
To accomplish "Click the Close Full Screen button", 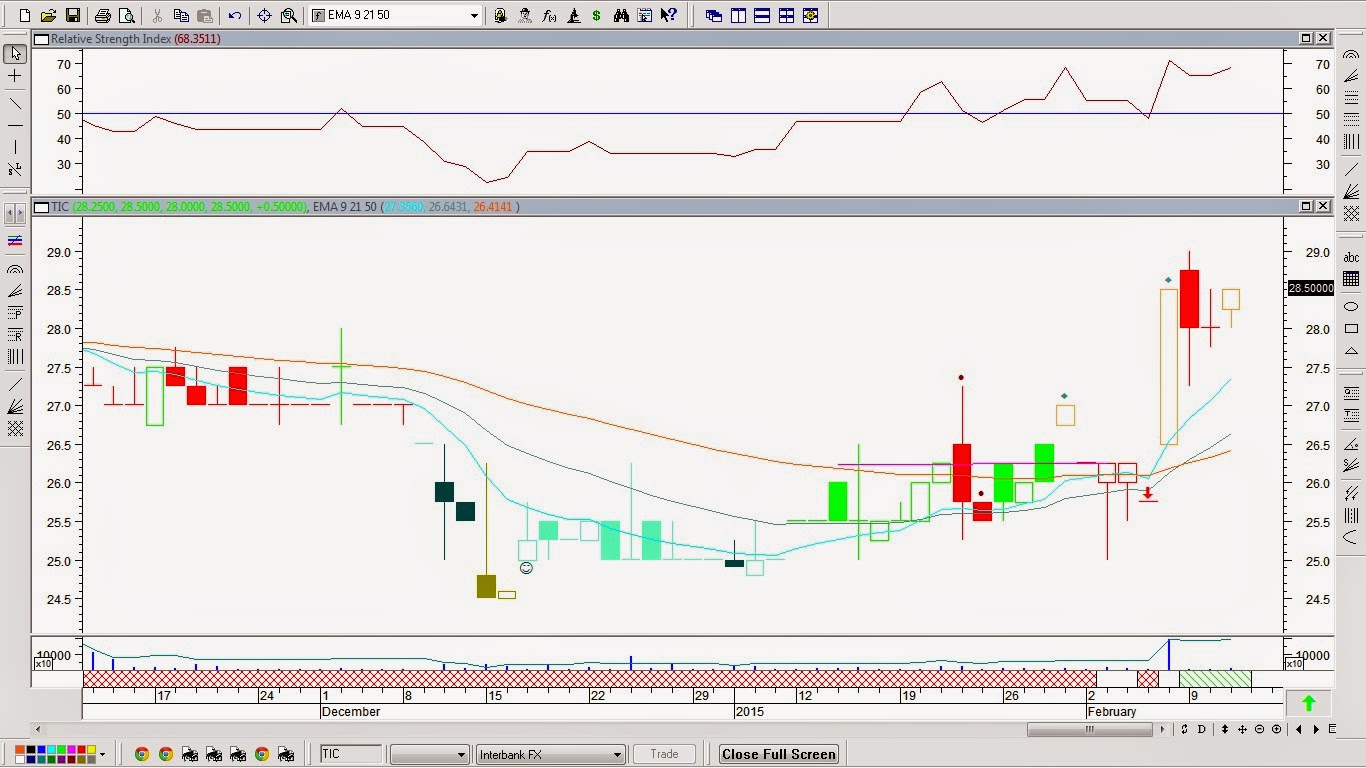I will (x=779, y=754).
